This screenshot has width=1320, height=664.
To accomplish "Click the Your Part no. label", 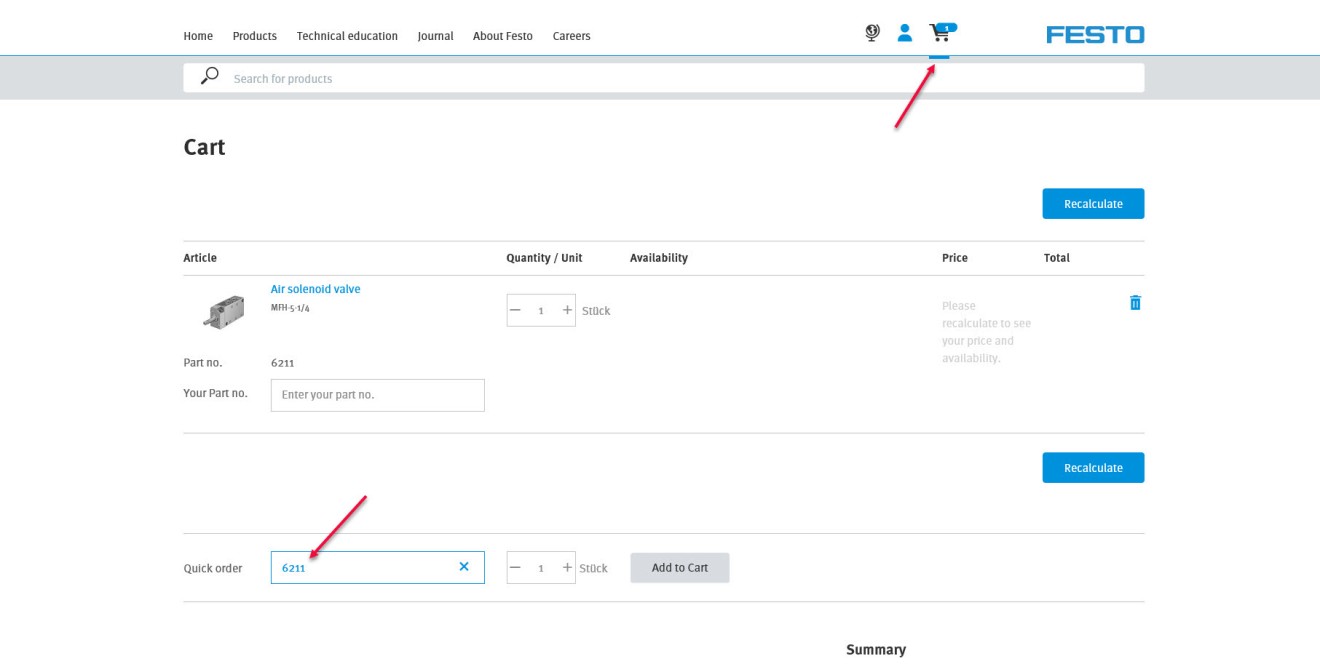I will (215, 393).
